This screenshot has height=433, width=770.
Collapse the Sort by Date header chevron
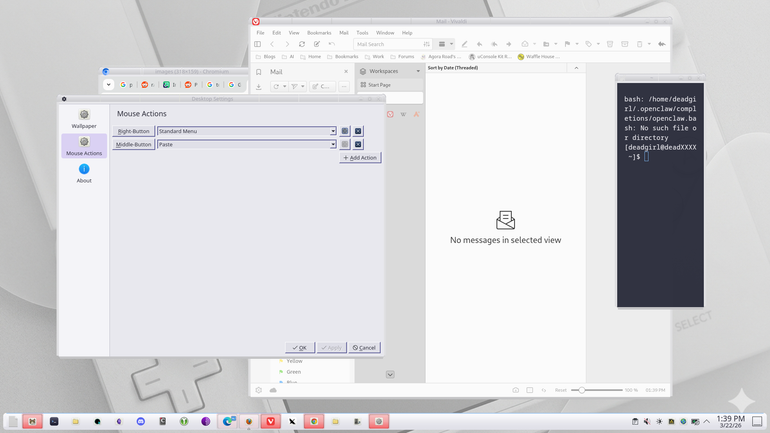[x=576, y=68]
